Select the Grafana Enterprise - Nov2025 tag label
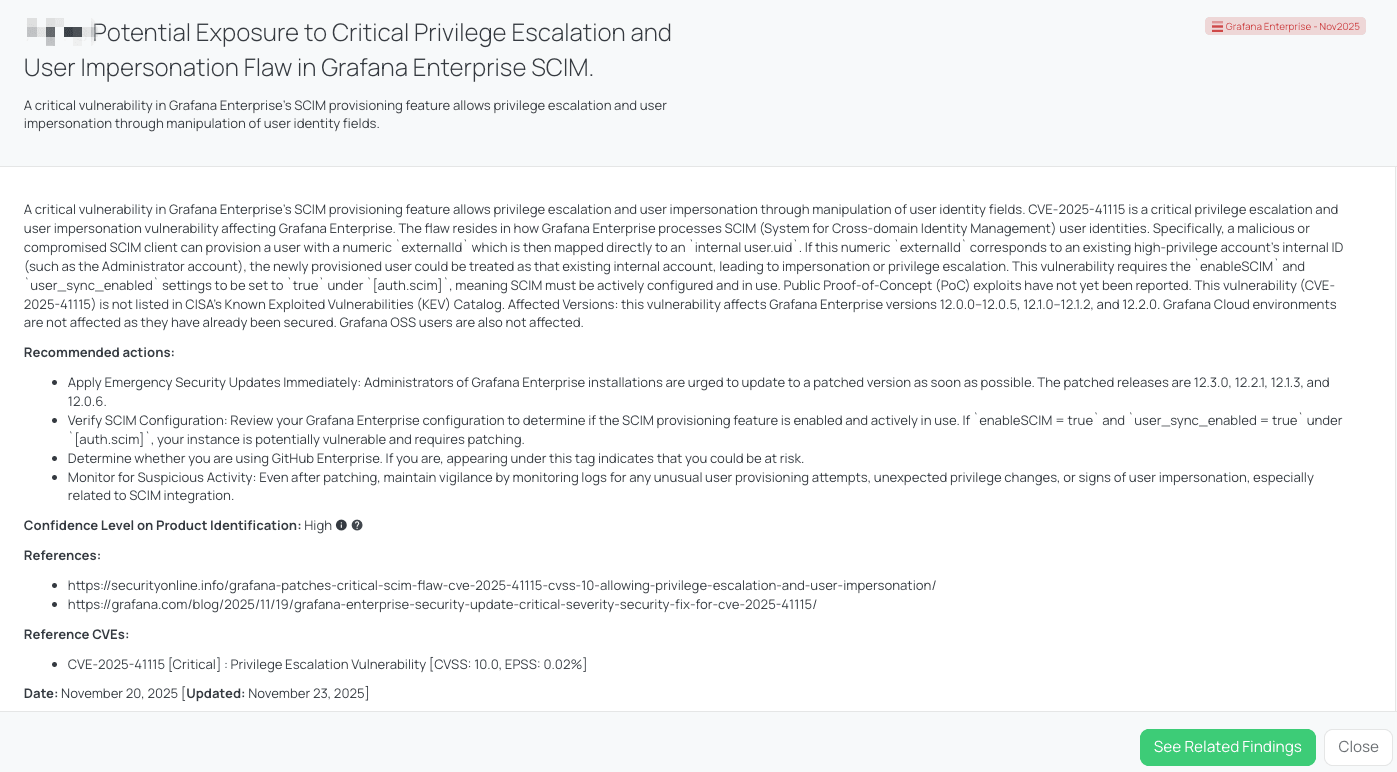 click(x=1292, y=27)
